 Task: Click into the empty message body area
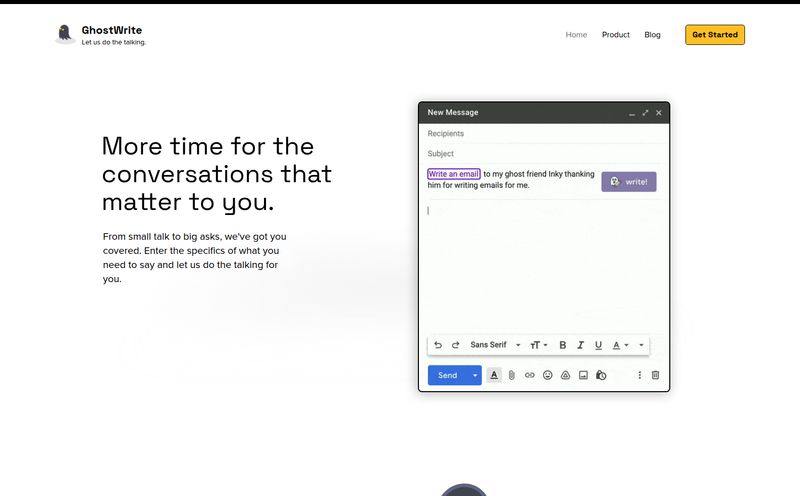pos(543,265)
